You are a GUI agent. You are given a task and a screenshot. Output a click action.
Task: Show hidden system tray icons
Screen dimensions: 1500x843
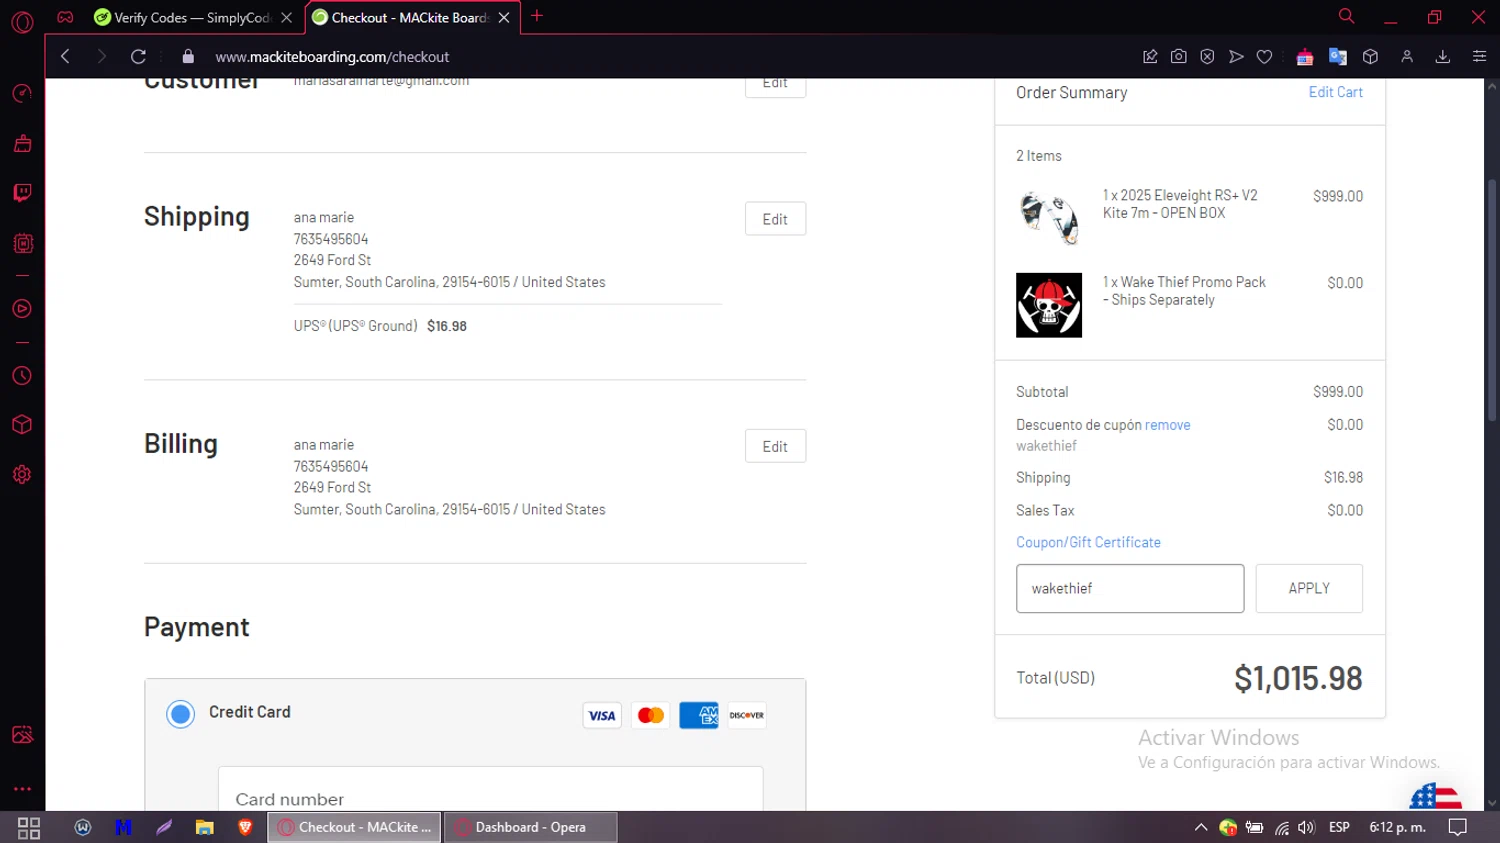pyautogui.click(x=1201, y=827)
